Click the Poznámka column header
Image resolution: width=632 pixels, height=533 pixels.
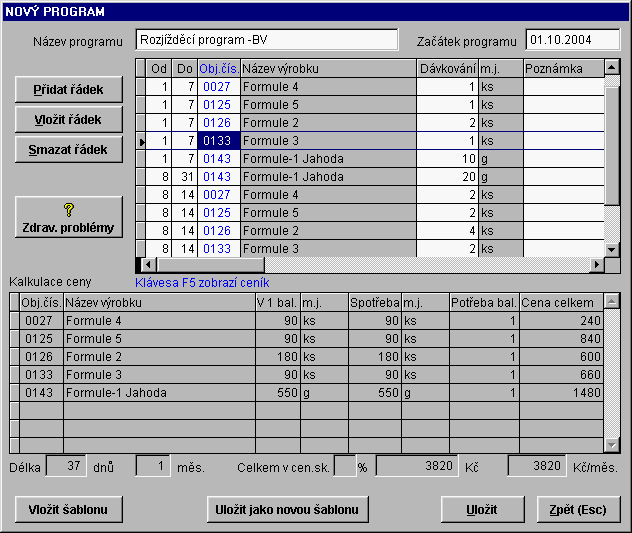(564, 69)
